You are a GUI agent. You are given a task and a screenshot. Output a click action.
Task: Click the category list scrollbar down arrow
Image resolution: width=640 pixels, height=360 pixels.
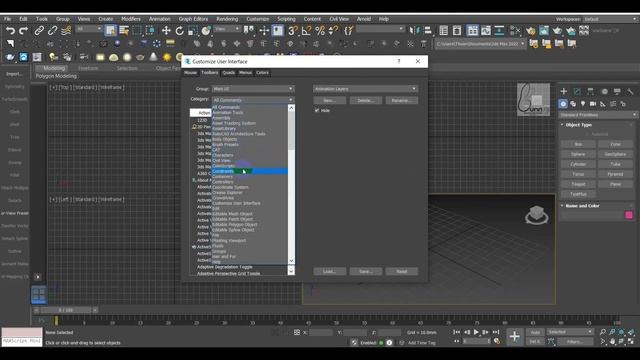pos(291,261)
